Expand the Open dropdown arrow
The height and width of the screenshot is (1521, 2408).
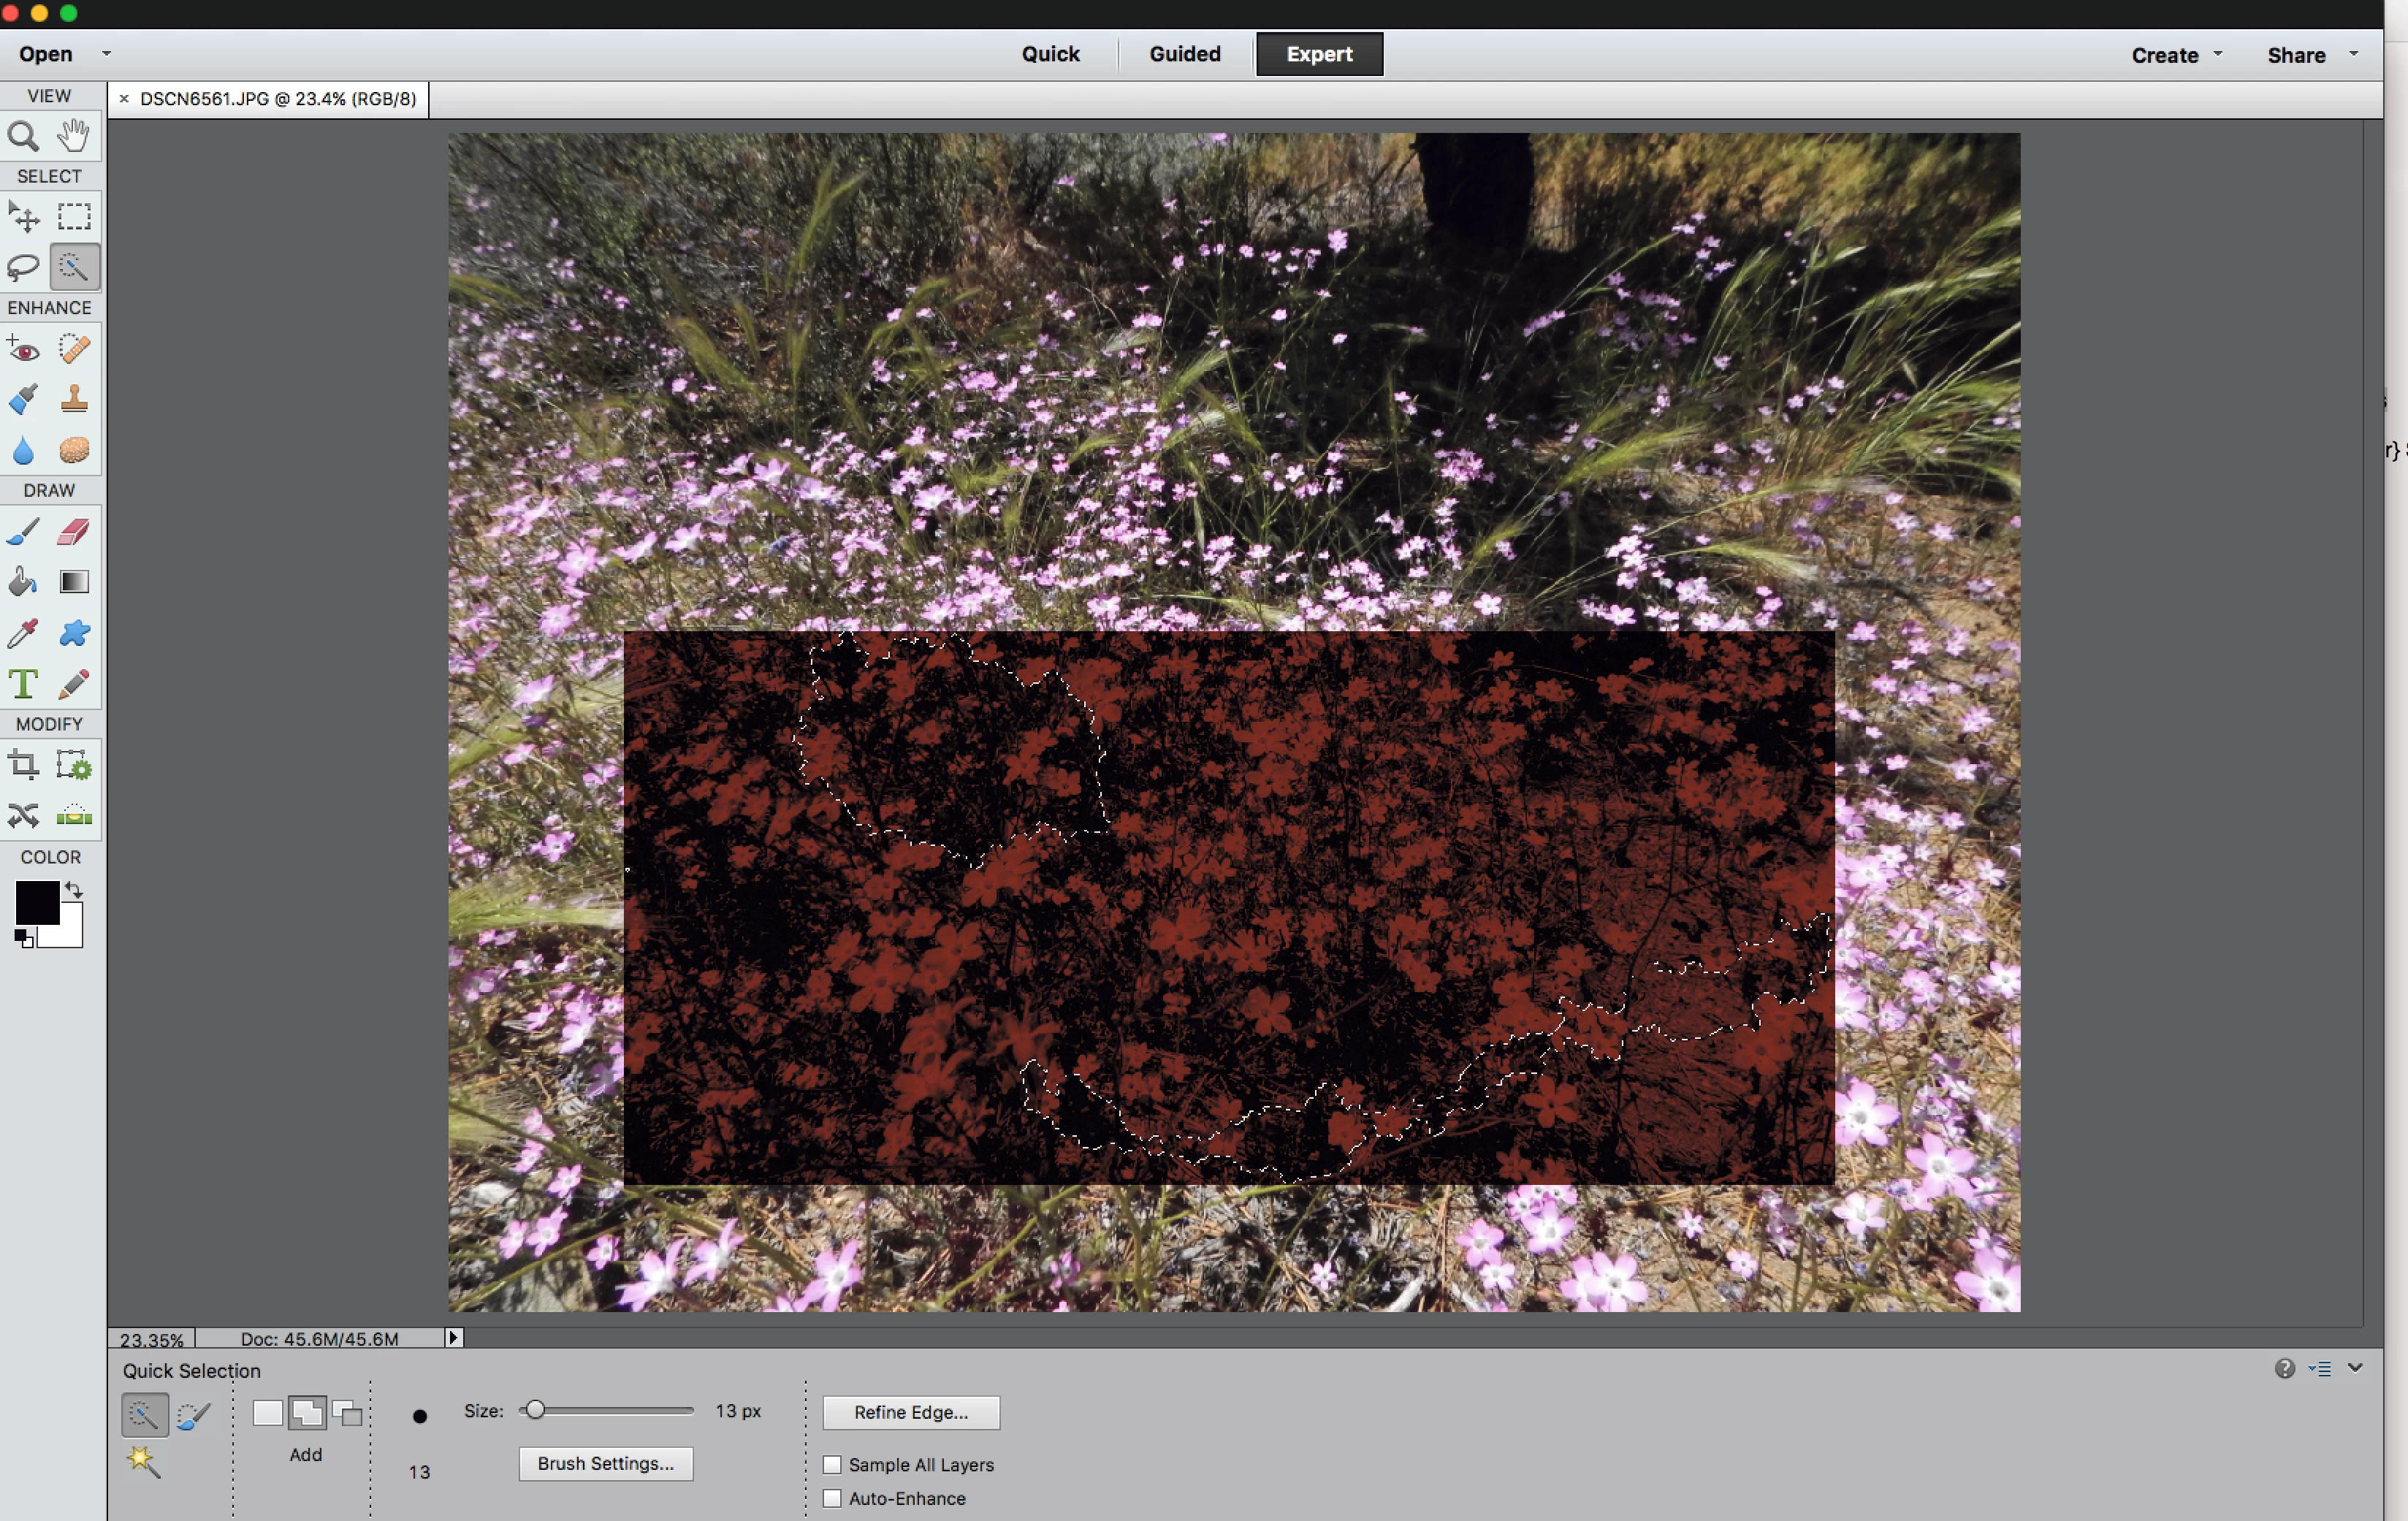(x=106, y=54)
